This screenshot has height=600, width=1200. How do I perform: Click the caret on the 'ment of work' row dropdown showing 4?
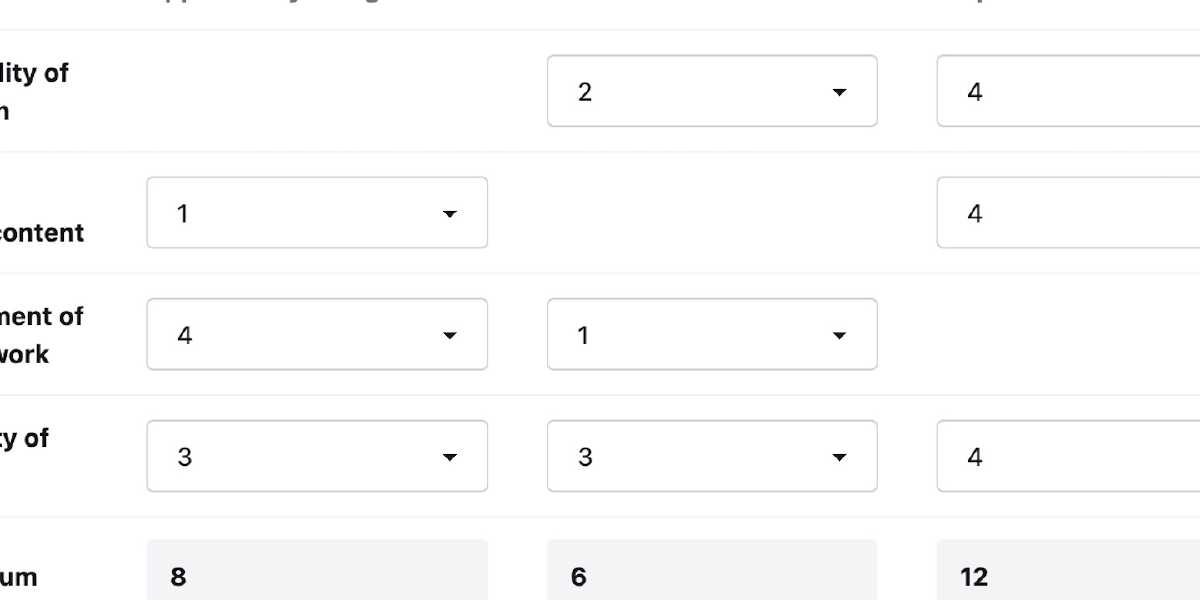[449, 335]
